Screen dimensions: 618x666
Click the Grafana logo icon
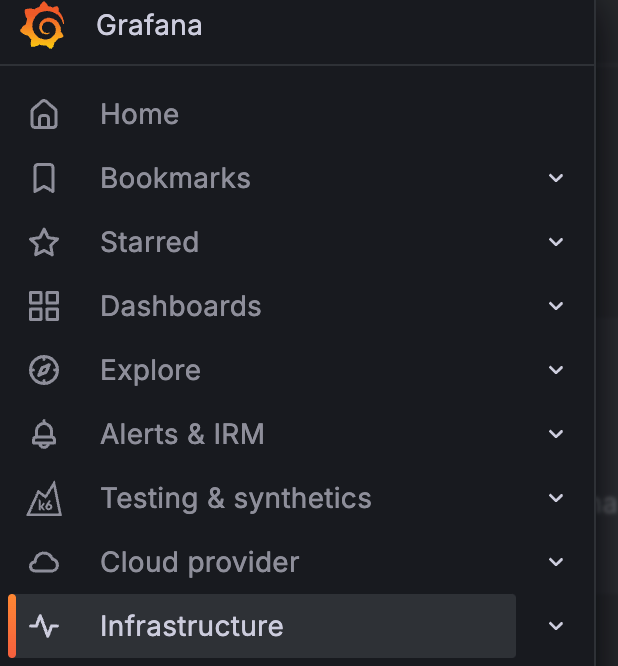(43, 25)
